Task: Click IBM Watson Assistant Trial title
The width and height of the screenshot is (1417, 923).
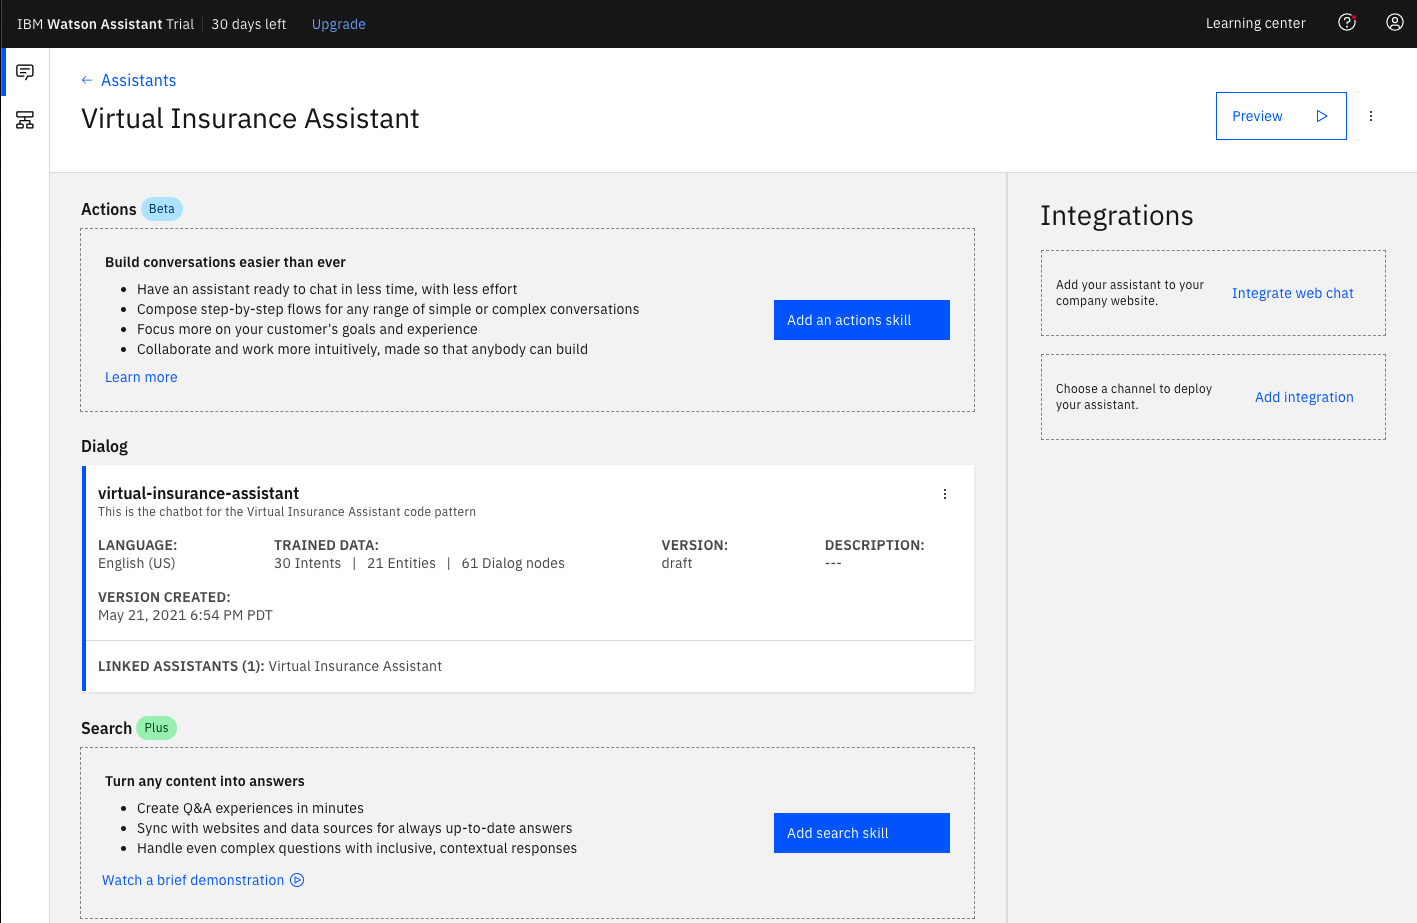Action: 105,24
